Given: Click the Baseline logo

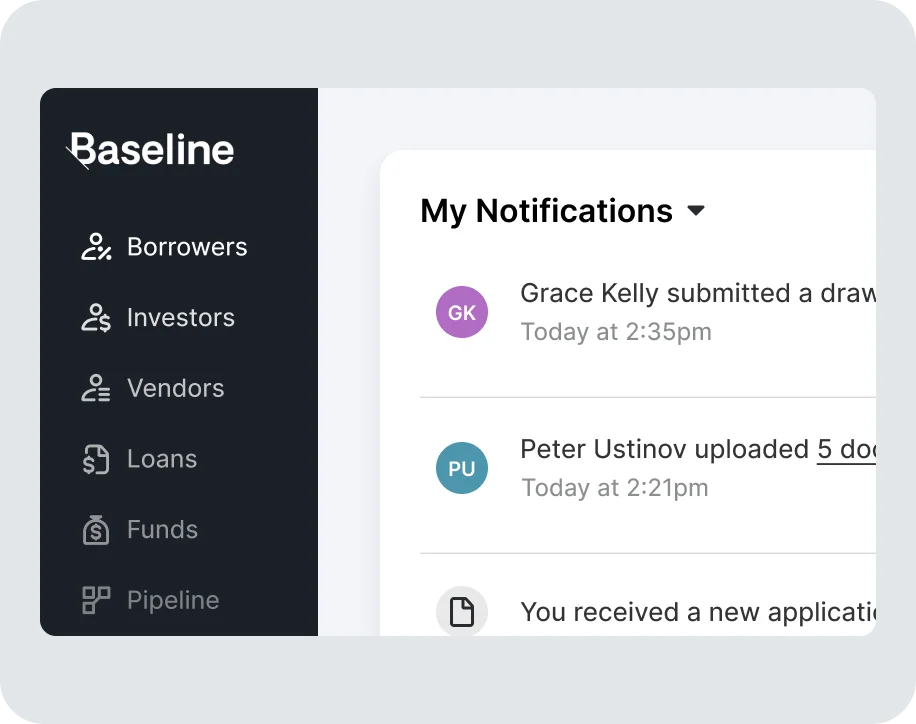Looking at the screenshot, I should pyautogui.click(x=151, y=150).
